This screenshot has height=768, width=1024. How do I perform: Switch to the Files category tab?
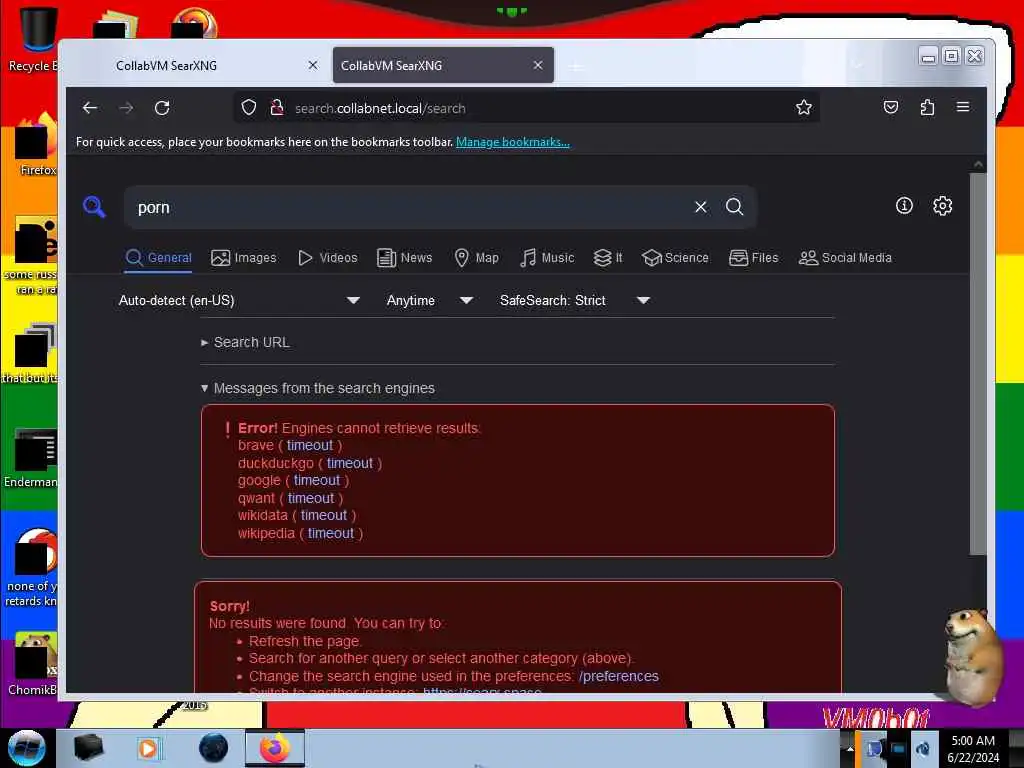pyautogui.click(x=754, y=258)
